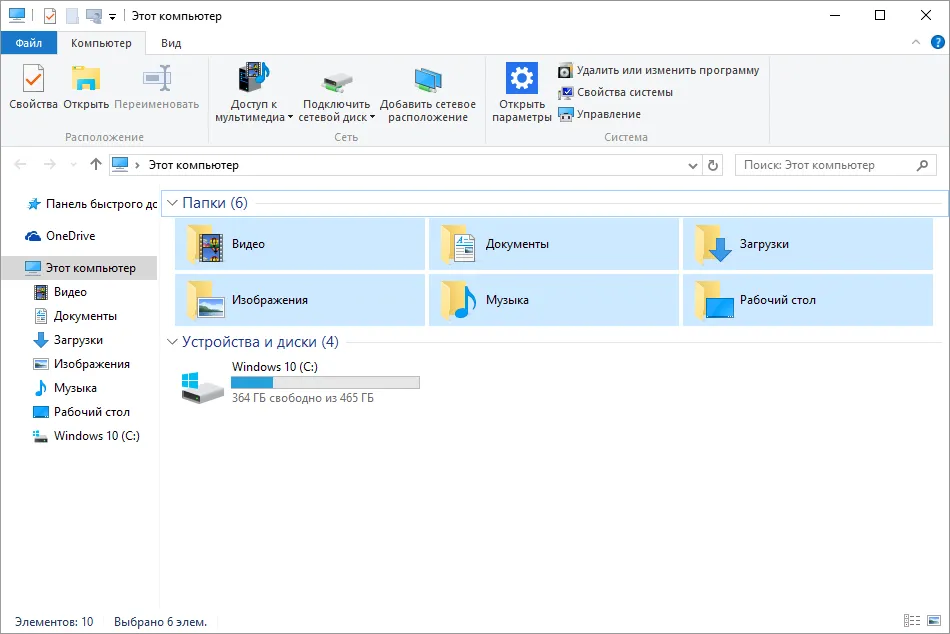Image resolution: width=950 pixels, height=634 pixels.
Task: Open Музыка in the navigation tree
Action: pyautogui.click(x=65, y=388)
